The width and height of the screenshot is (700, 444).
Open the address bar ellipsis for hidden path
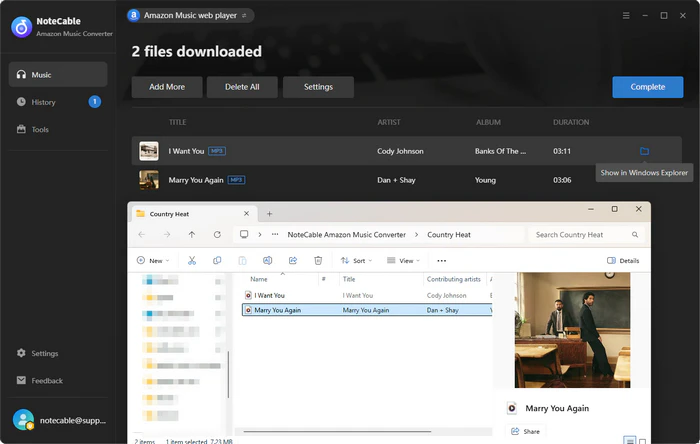tap(275, 234)
